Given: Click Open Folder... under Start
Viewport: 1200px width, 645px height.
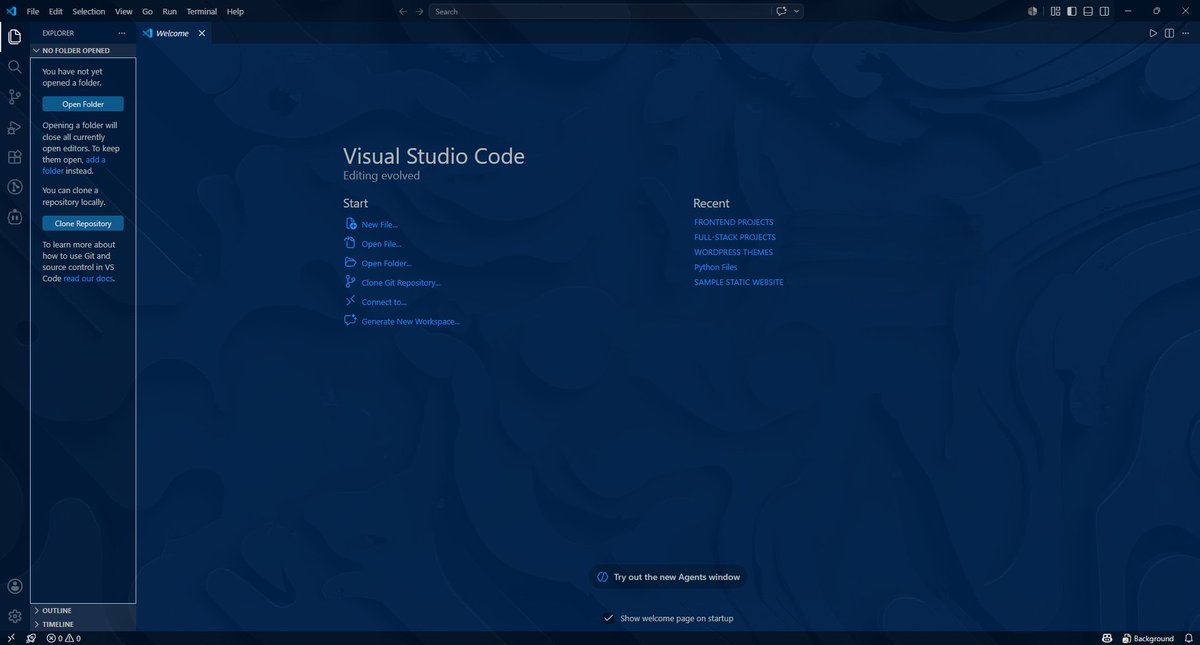Looking at the screenshot, I should tap(378, 263).
